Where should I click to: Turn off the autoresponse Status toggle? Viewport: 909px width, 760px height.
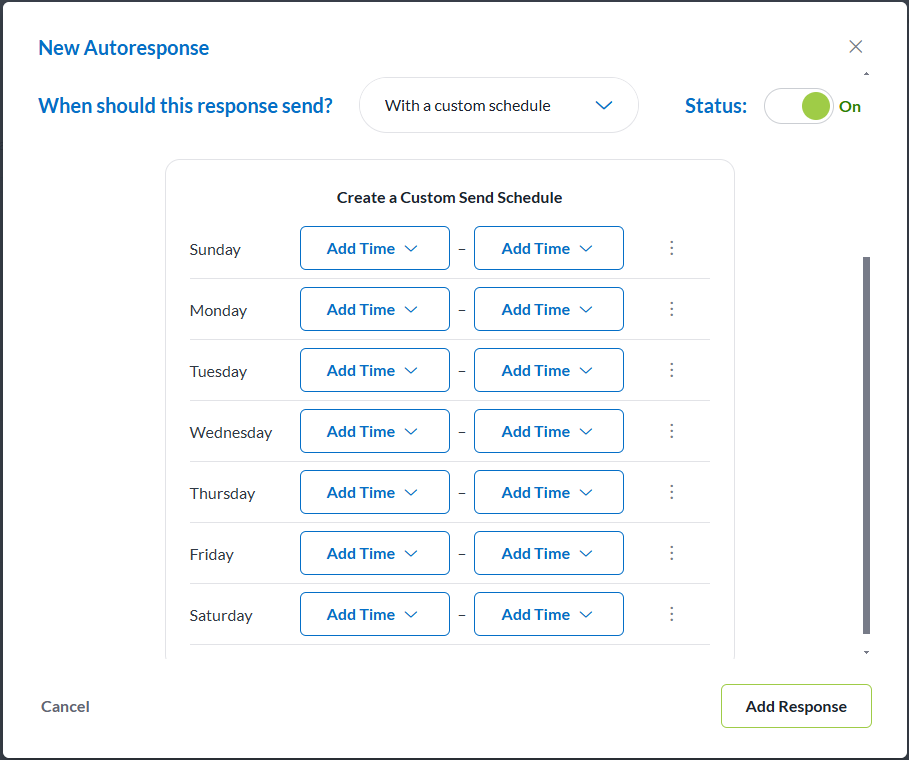(798, 105)
